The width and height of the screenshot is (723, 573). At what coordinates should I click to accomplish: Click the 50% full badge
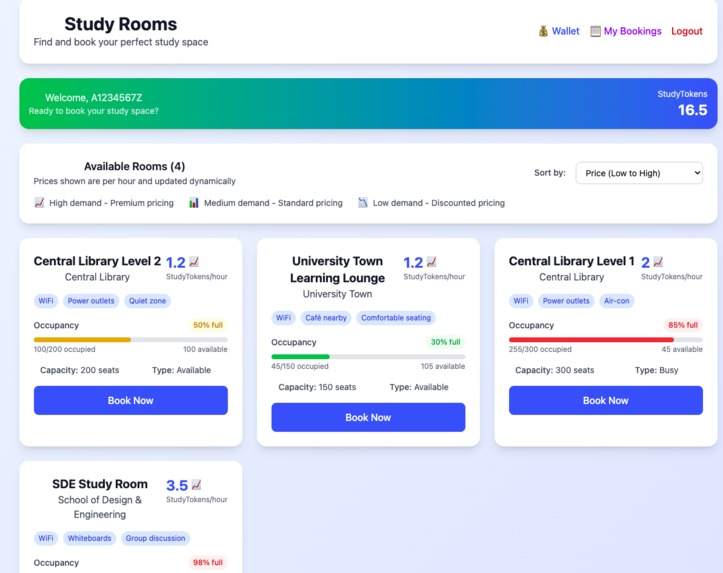tap(207, 325)
